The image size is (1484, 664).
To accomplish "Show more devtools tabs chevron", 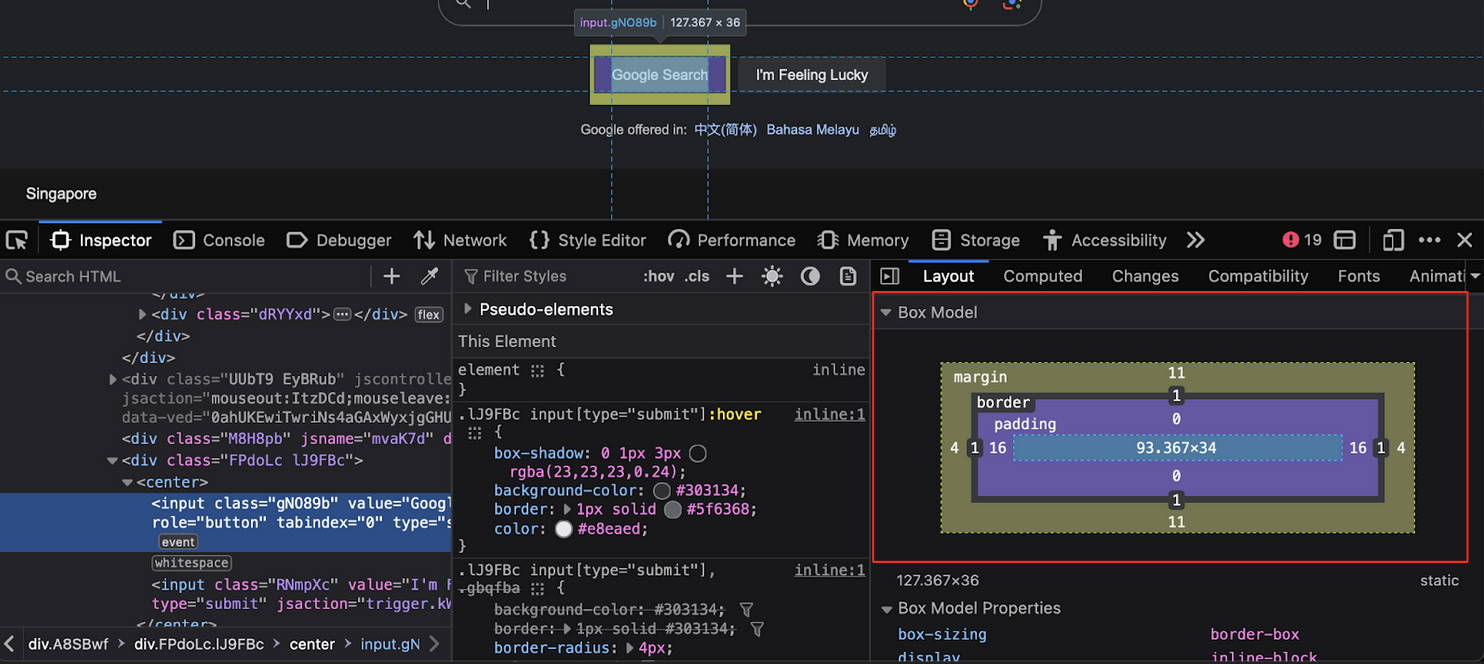I will coord(1195,240).
